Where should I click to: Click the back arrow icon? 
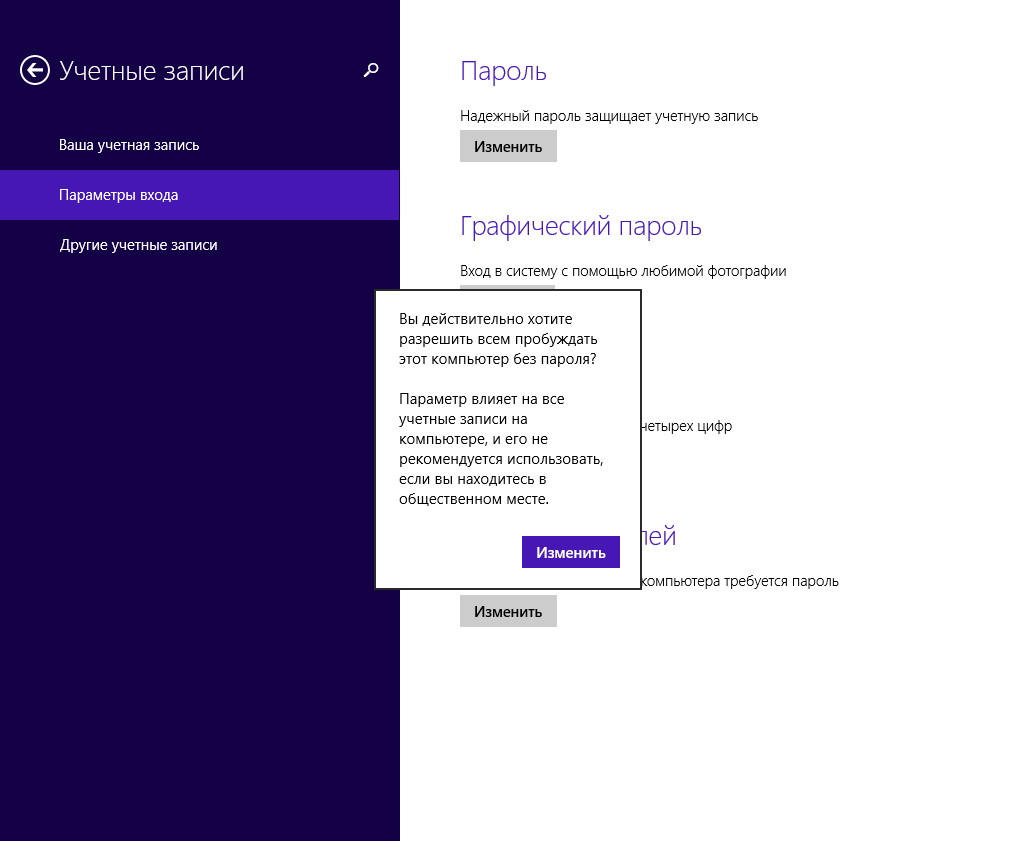coord(35,70)
